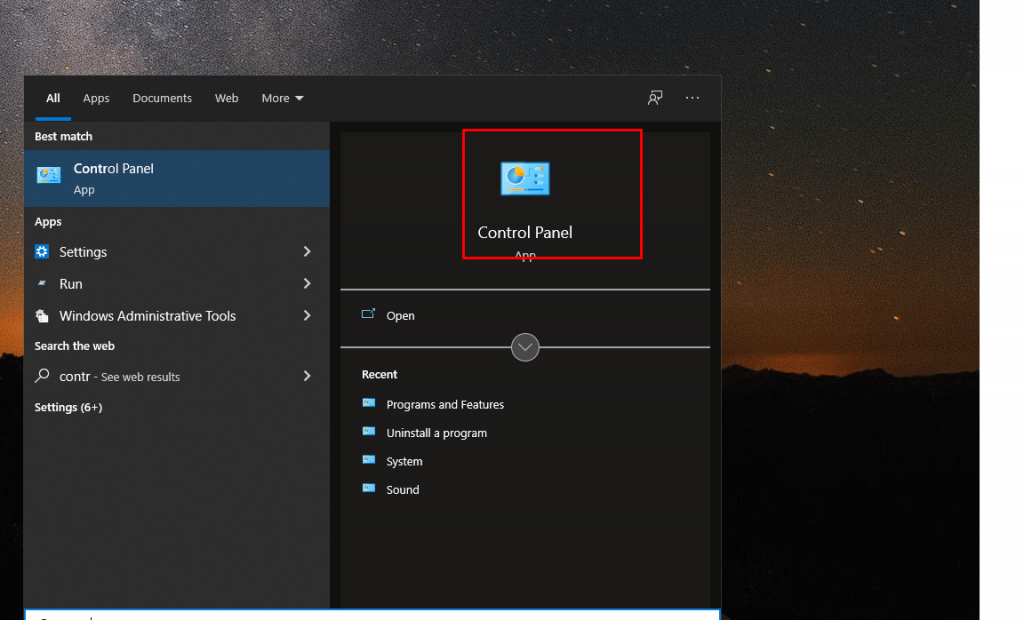Expand the Run result chevron
The height and width of the screenshot is (620, 1024).
pyautogui.click(x=307, y=284)
